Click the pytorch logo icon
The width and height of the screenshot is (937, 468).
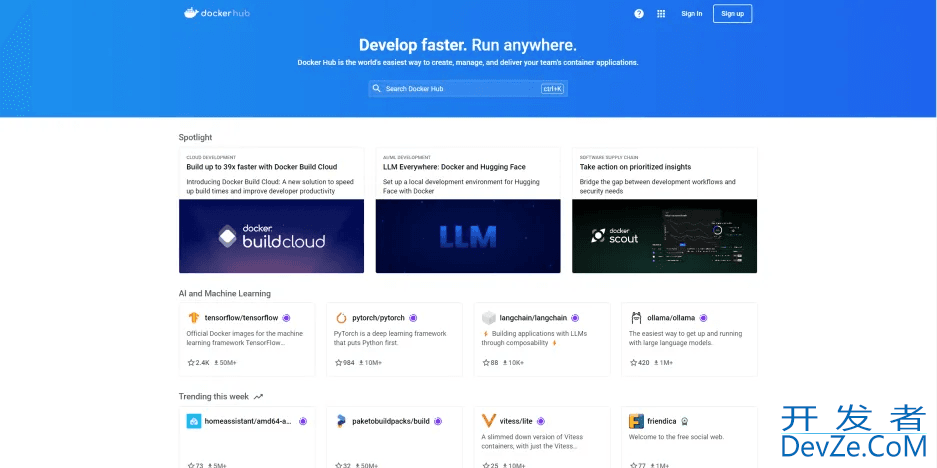(x=341, y=317)
